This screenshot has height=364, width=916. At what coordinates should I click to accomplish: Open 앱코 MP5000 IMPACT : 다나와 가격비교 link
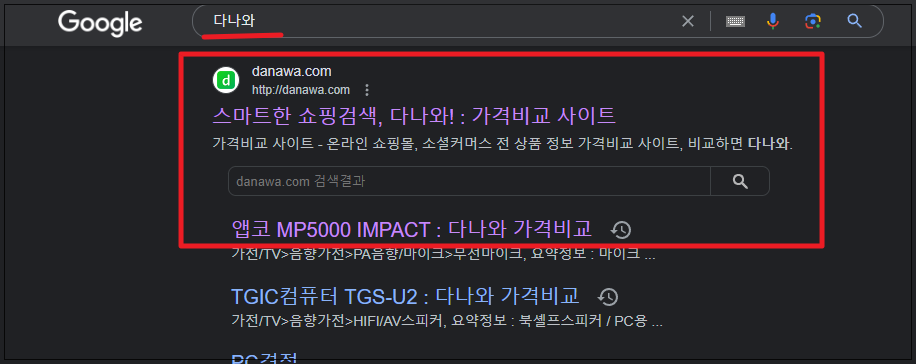pyautogui.click(x=412, y=229)
